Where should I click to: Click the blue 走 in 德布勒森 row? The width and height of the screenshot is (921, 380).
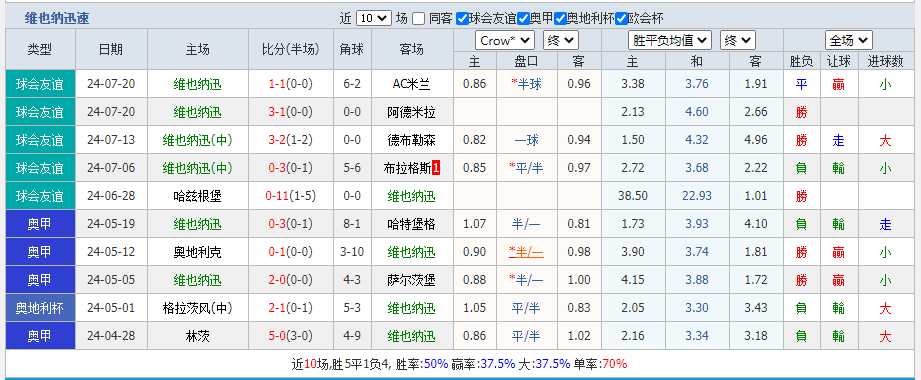click(838, 140)
